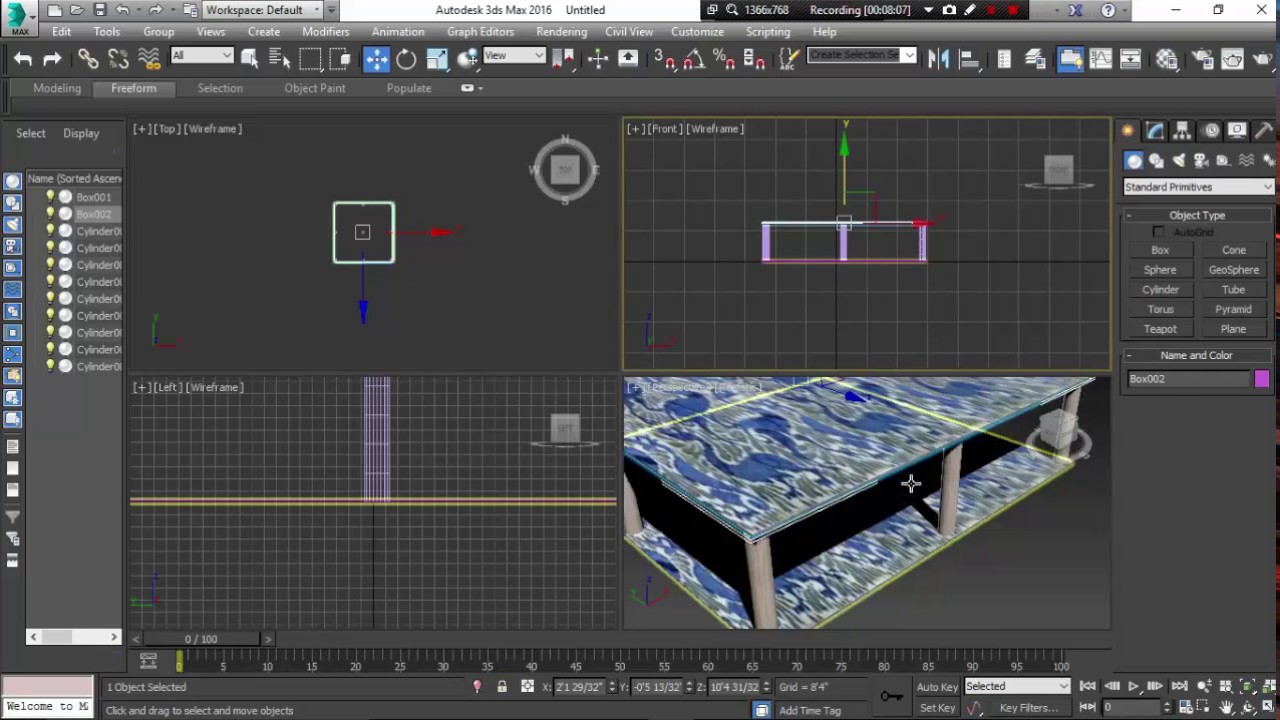Open the Graph Editors menu

(480, 32)
